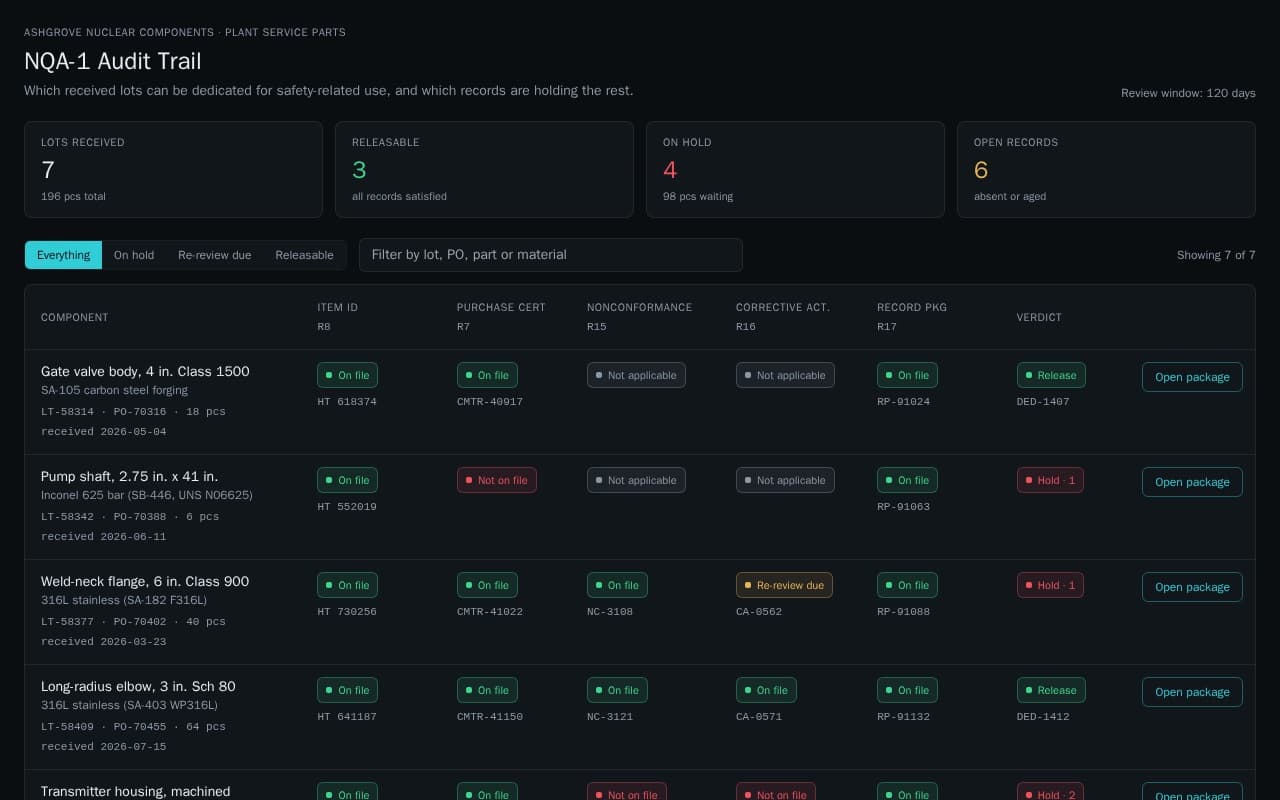Click the NQA-1 Audit Trail heading

tap(113, 61)
